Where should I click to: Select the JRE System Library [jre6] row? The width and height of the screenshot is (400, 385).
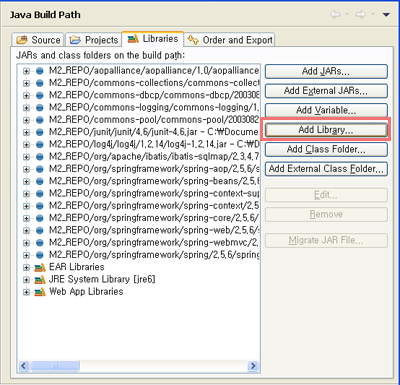[x=102, y=279]
